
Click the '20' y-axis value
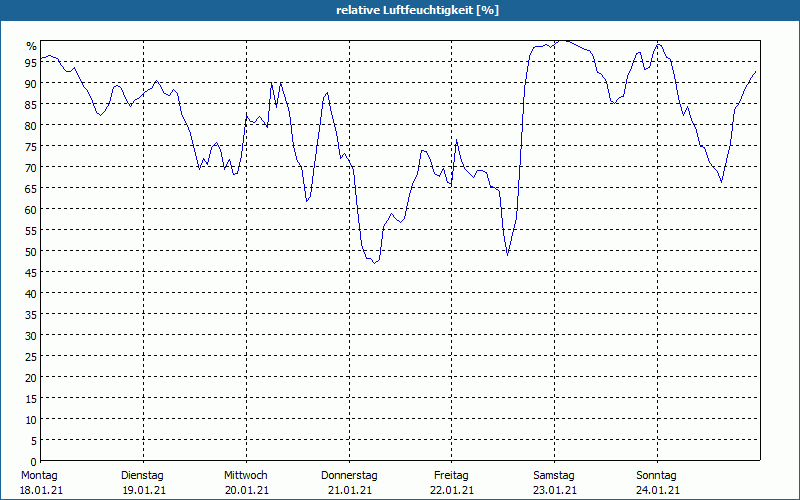point(31,378)
